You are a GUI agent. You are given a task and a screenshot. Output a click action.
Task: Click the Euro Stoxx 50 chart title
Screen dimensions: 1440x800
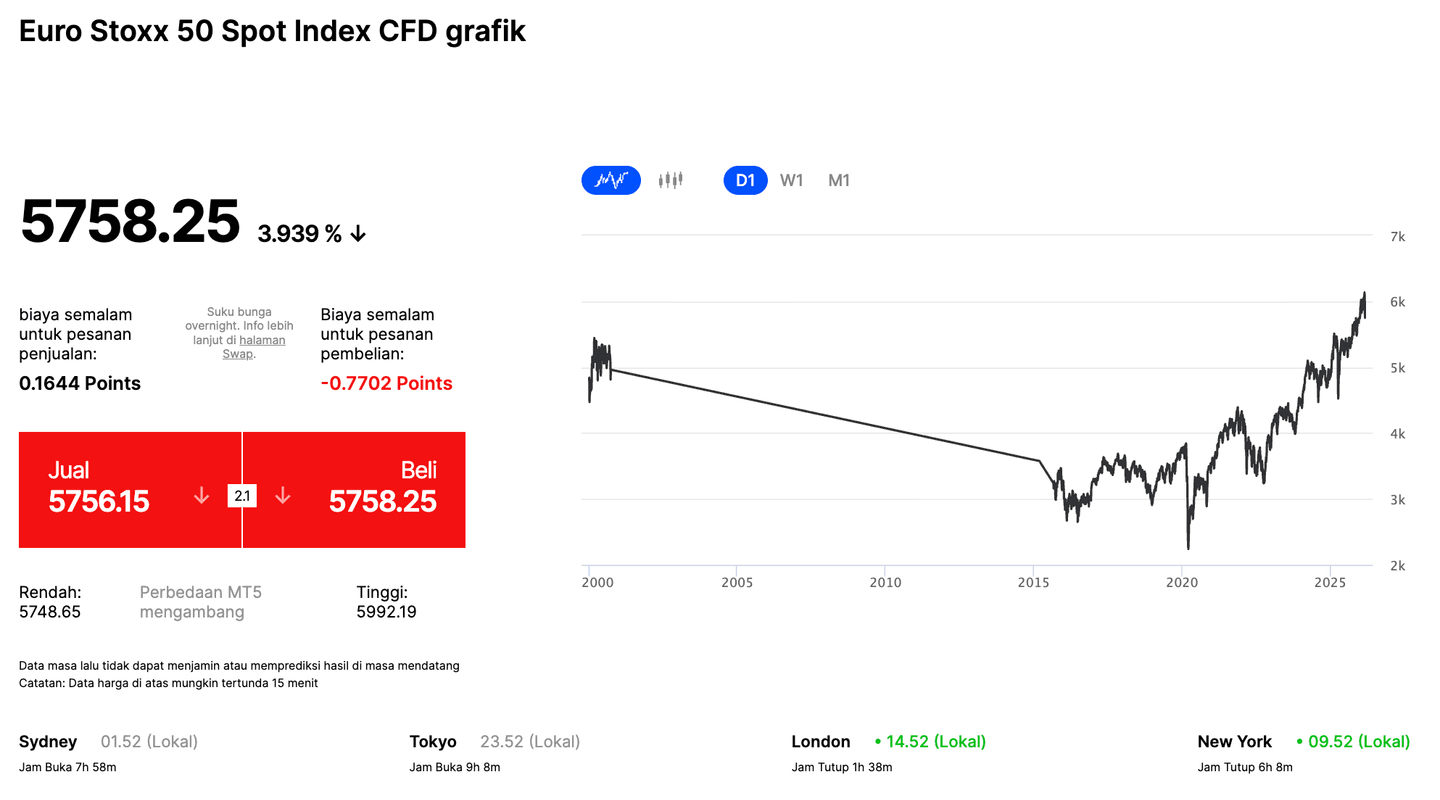click(271, 31)
